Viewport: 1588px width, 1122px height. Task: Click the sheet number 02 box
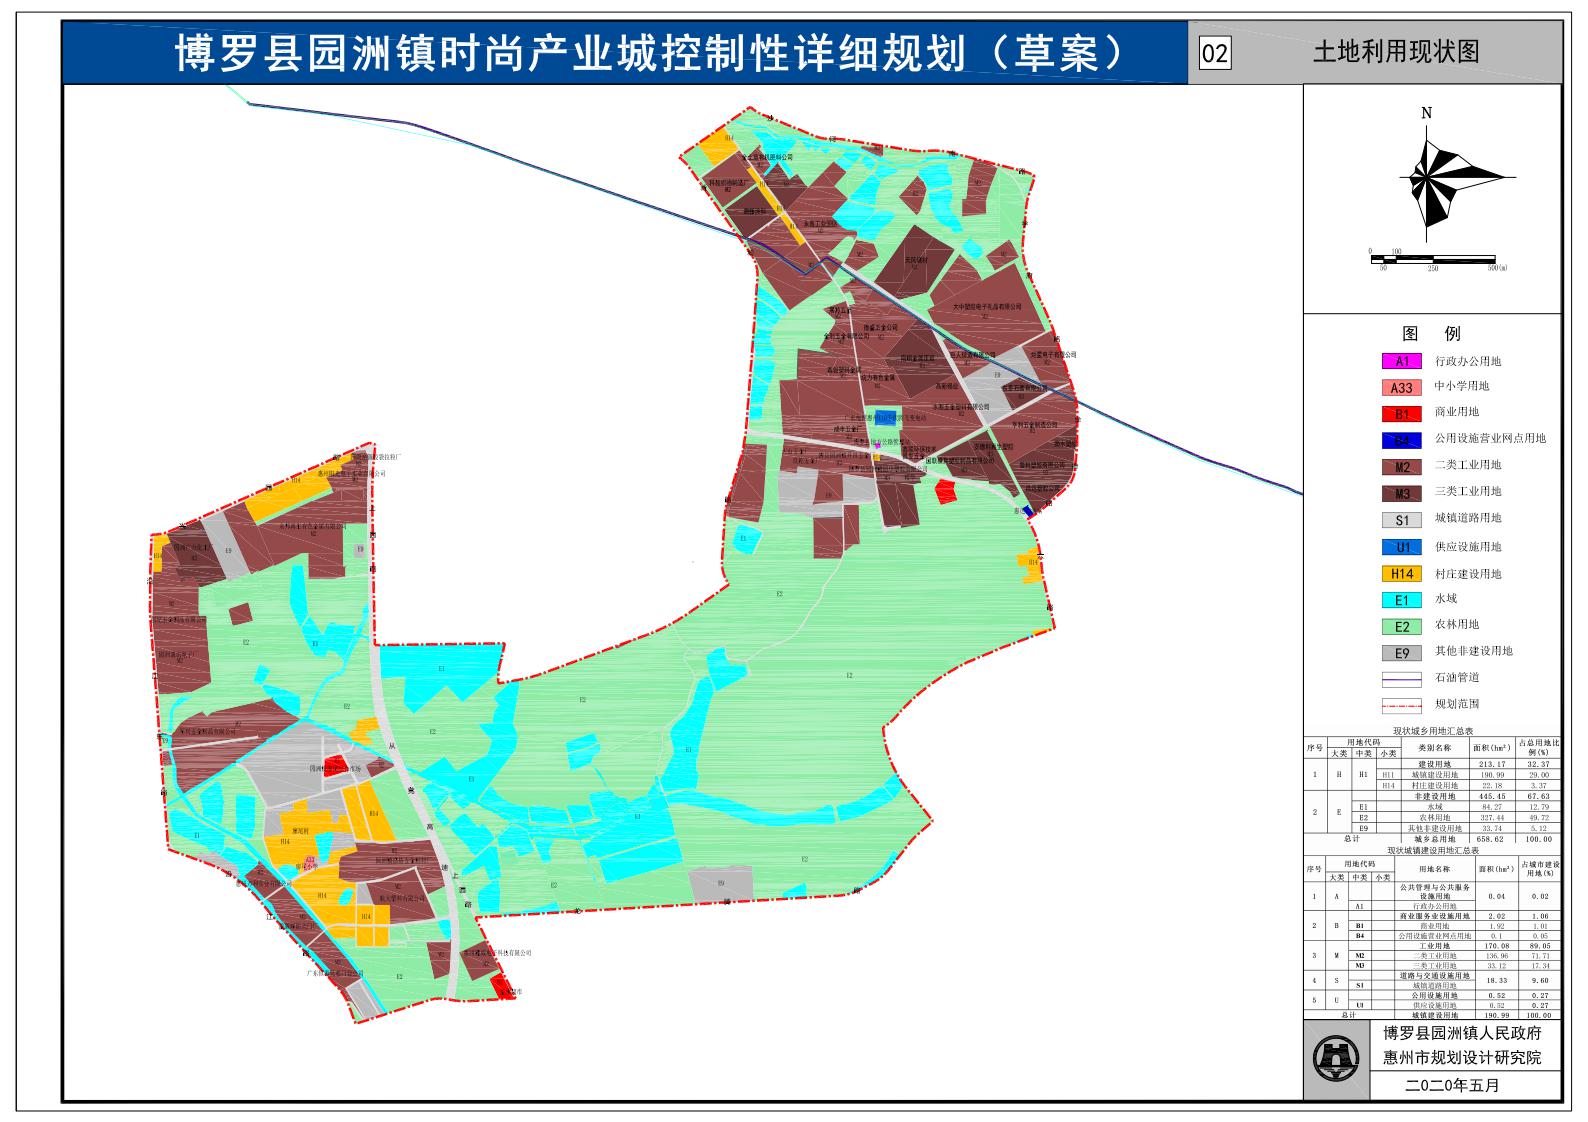(x=1214, y=53)
